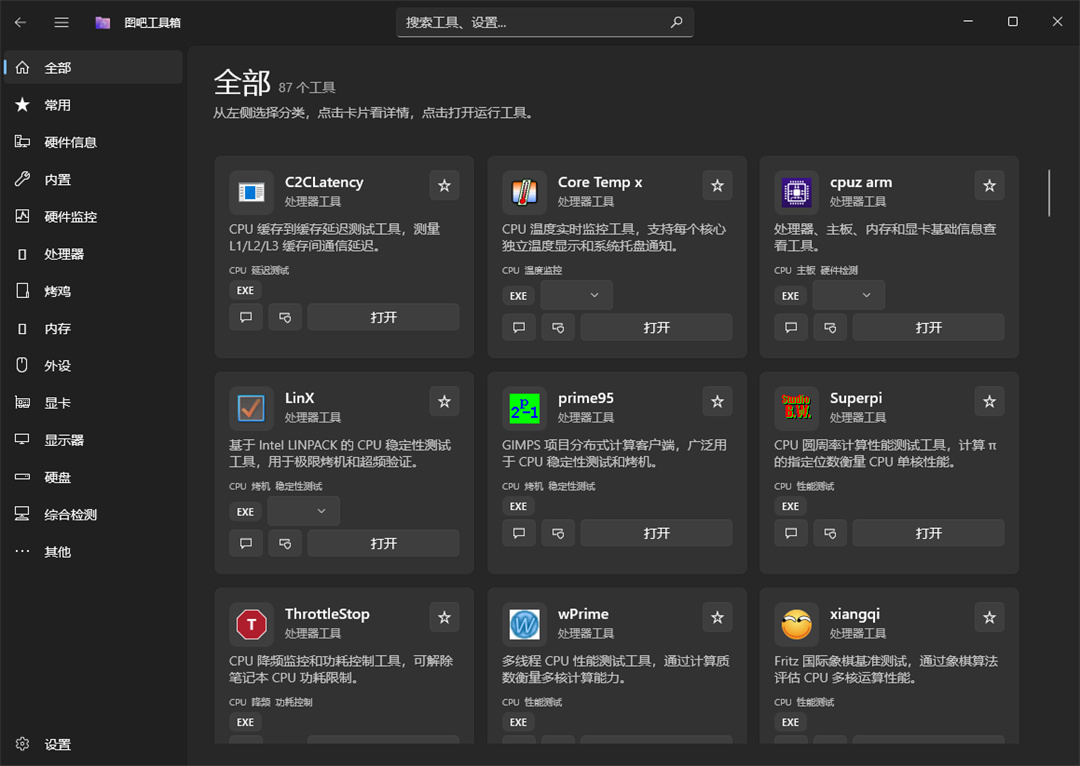Open 显示器 monitor category

pos(93,439)
